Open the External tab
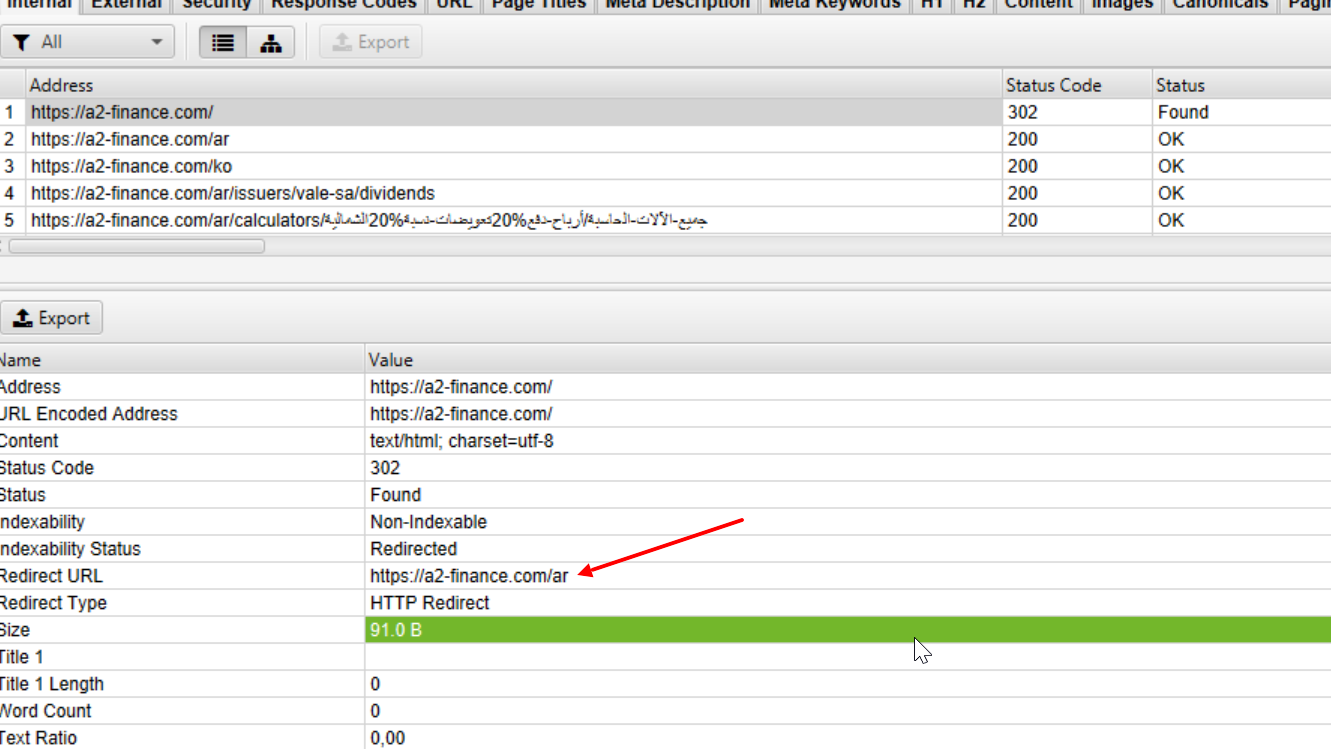The height and width of the screenshot is (749, 1331). point(126,5)
